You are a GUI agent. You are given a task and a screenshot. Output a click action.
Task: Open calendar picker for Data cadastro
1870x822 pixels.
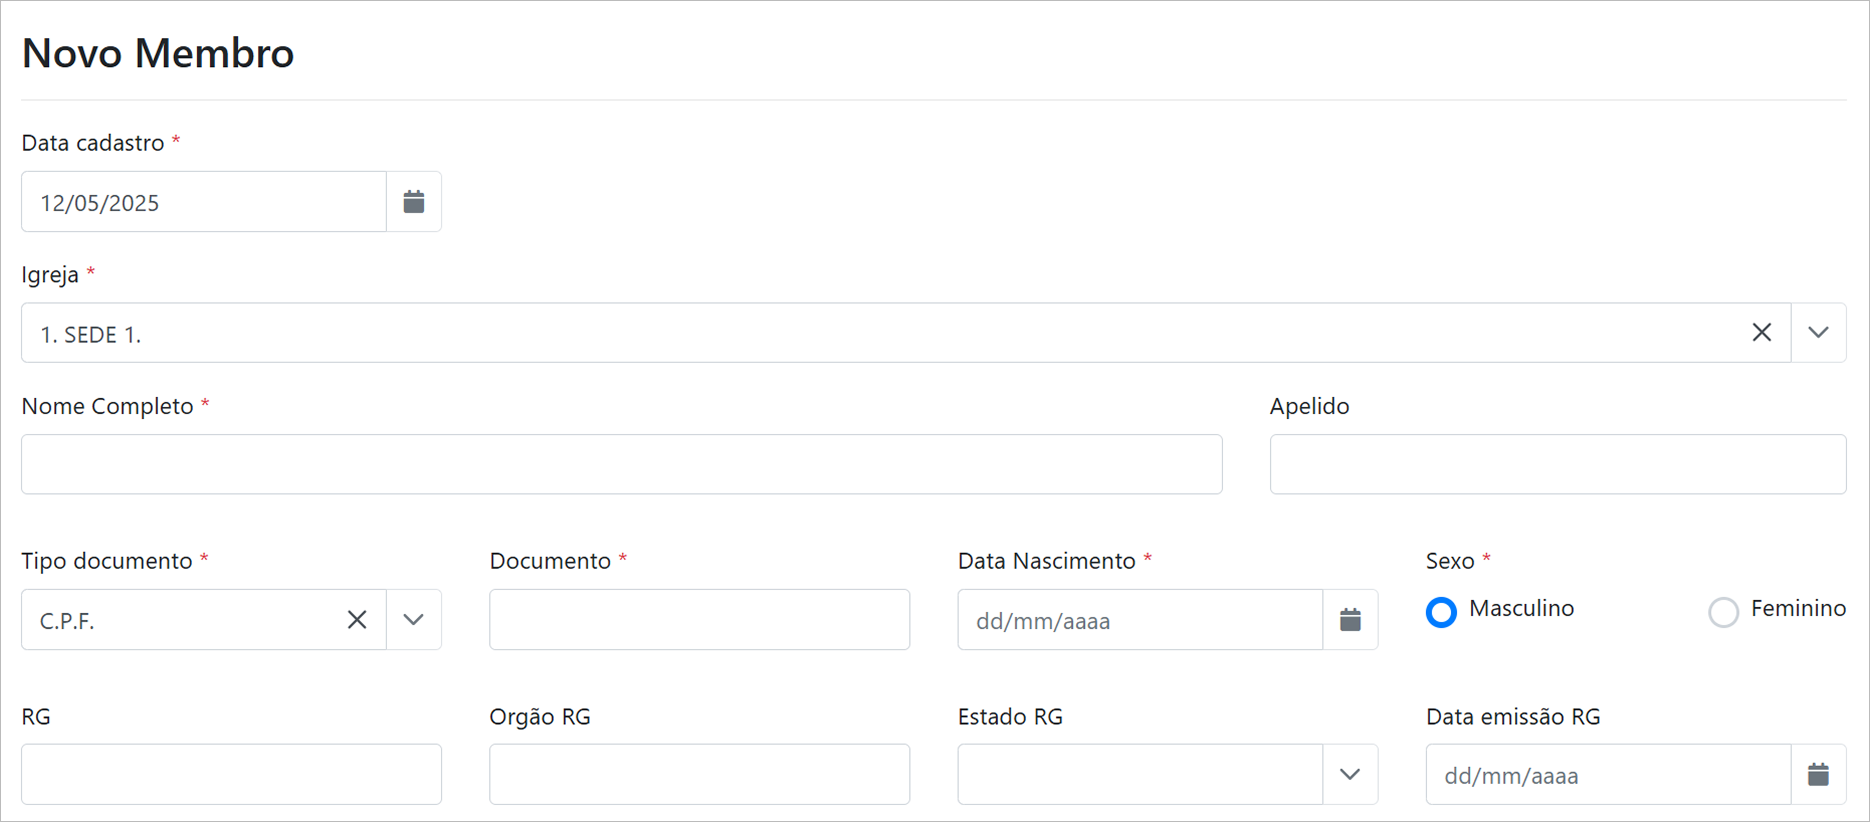coord(414,202)
